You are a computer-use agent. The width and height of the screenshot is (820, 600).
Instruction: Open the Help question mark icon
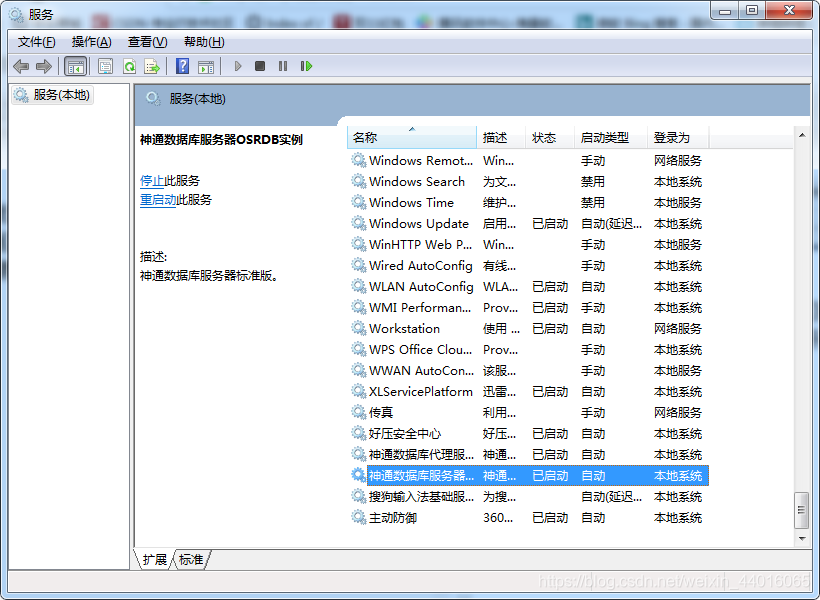[183, 66]
